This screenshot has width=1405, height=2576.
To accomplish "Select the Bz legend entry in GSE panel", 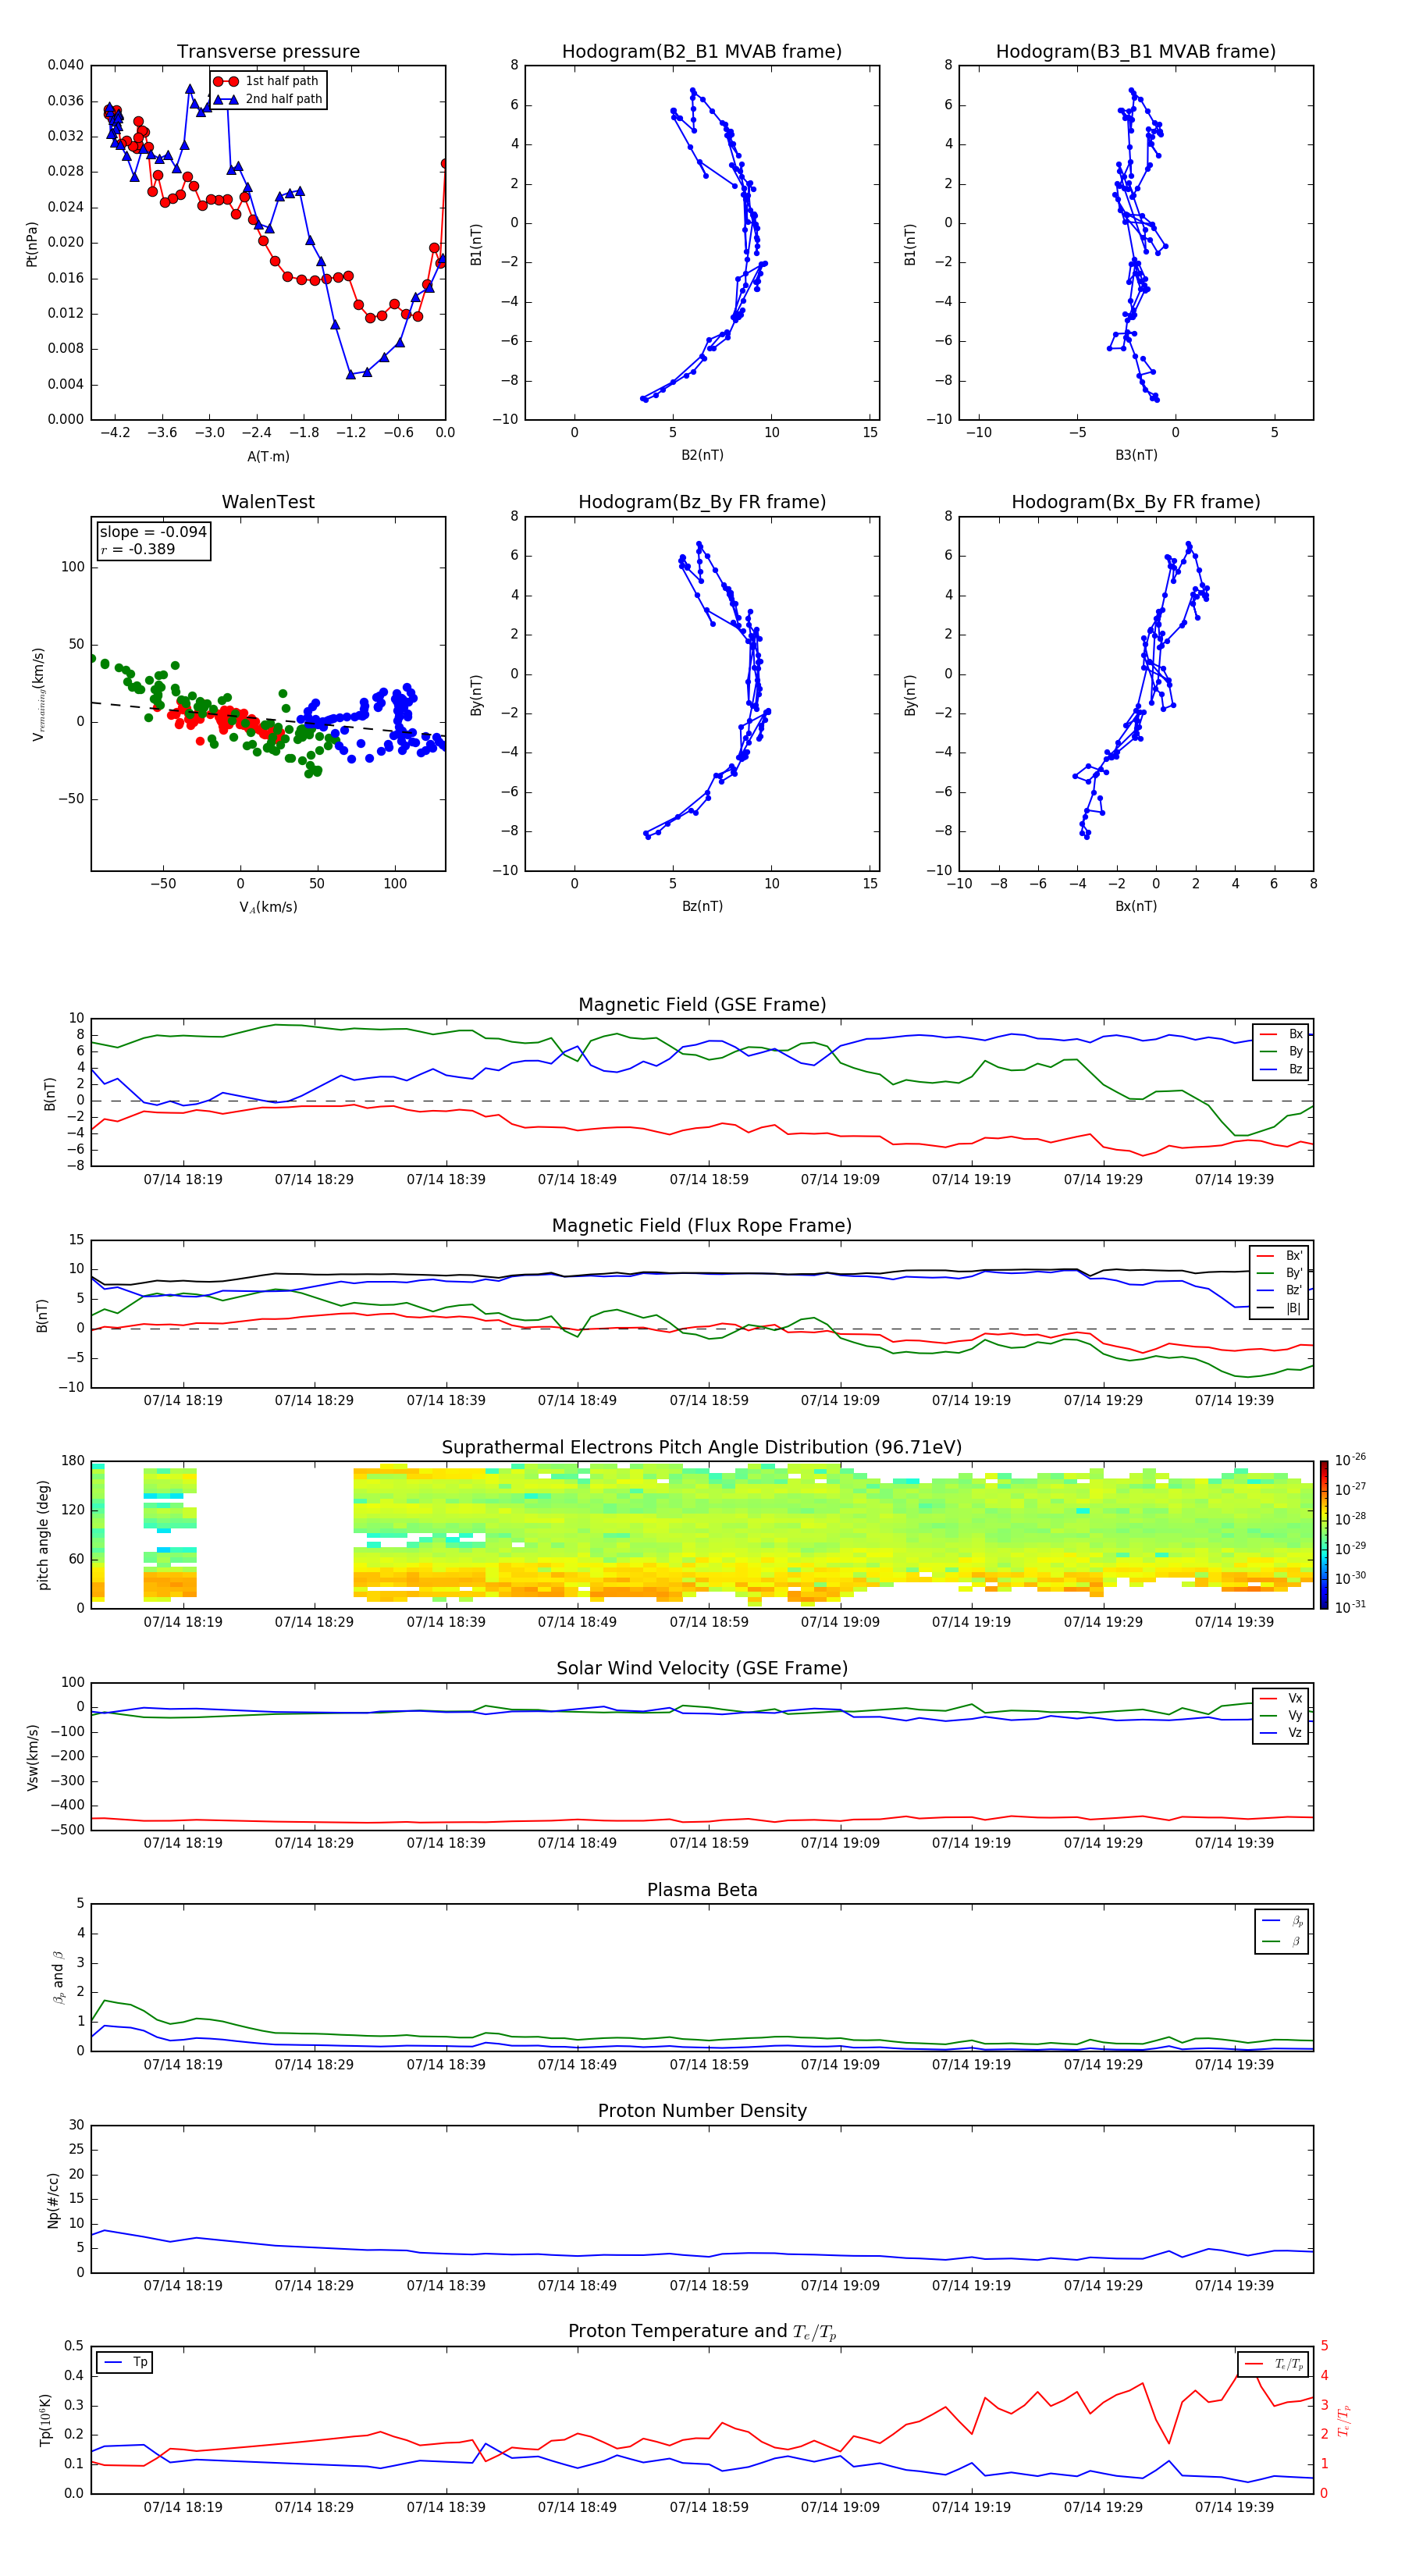I will 1281,1069.
